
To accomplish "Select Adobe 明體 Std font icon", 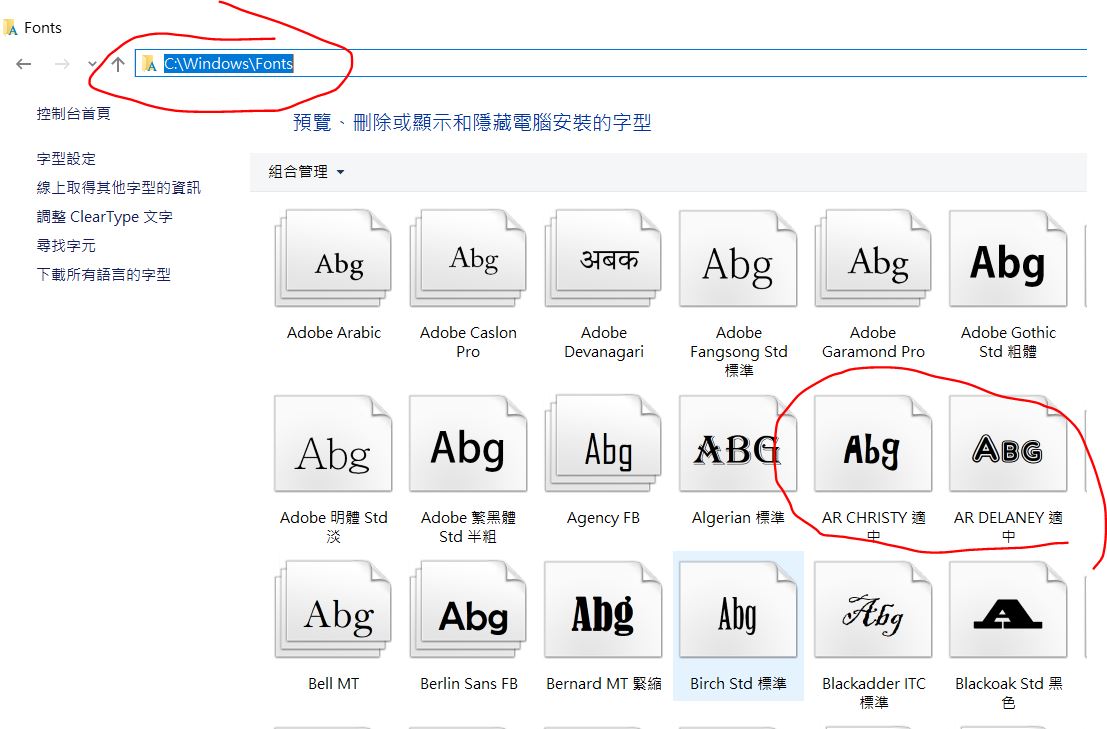I will point(333,443).
